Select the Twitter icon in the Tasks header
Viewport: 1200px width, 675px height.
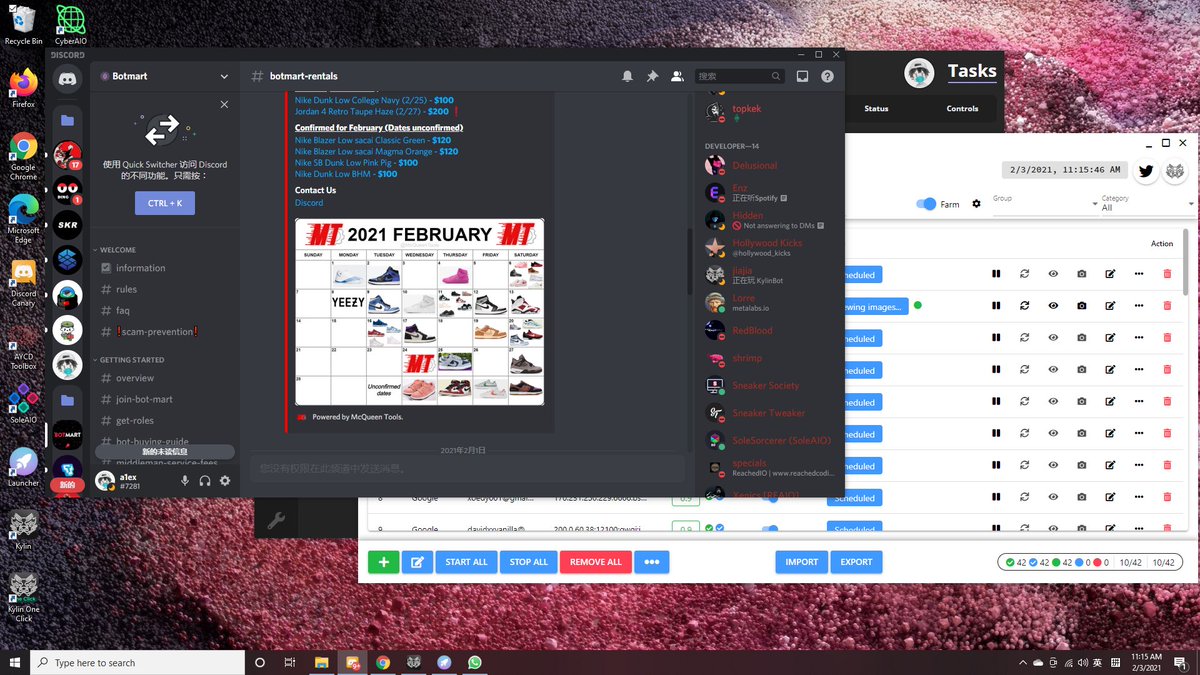(x=1146, y=170)
